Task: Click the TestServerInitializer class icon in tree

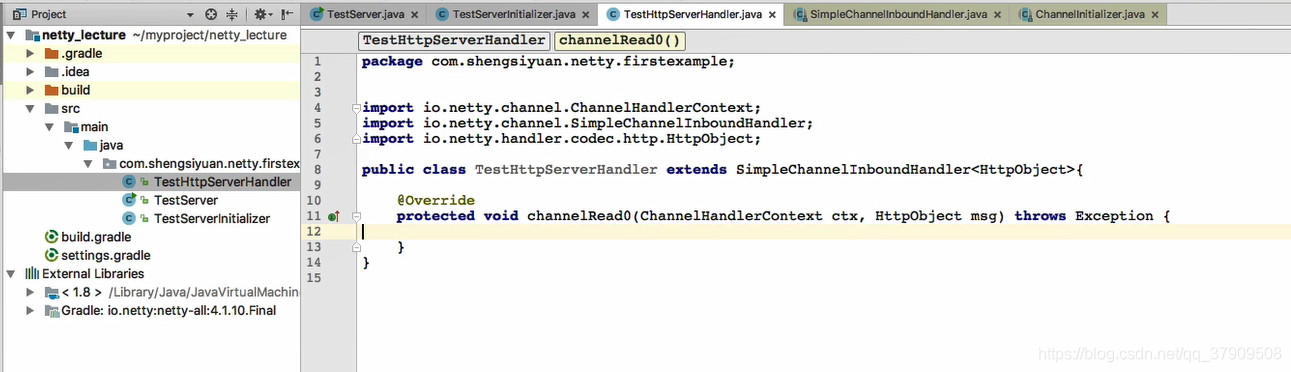Action: coord(128,219)
